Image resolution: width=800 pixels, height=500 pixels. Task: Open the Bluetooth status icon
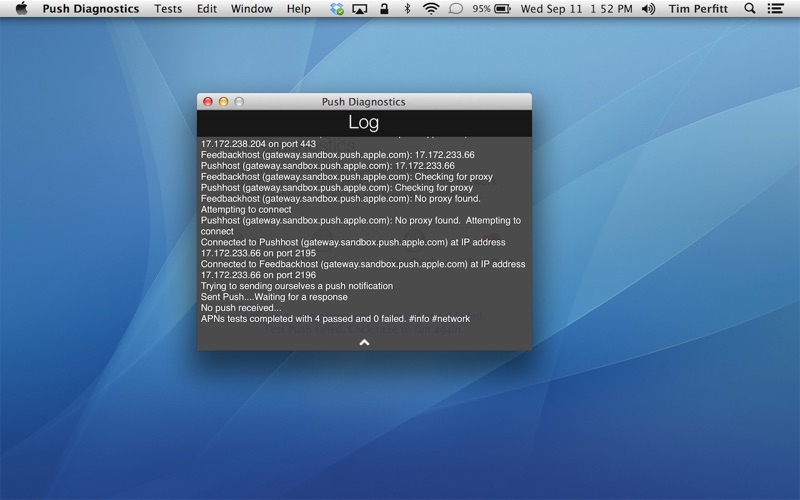pyautogui.click(x=407, y=9)
